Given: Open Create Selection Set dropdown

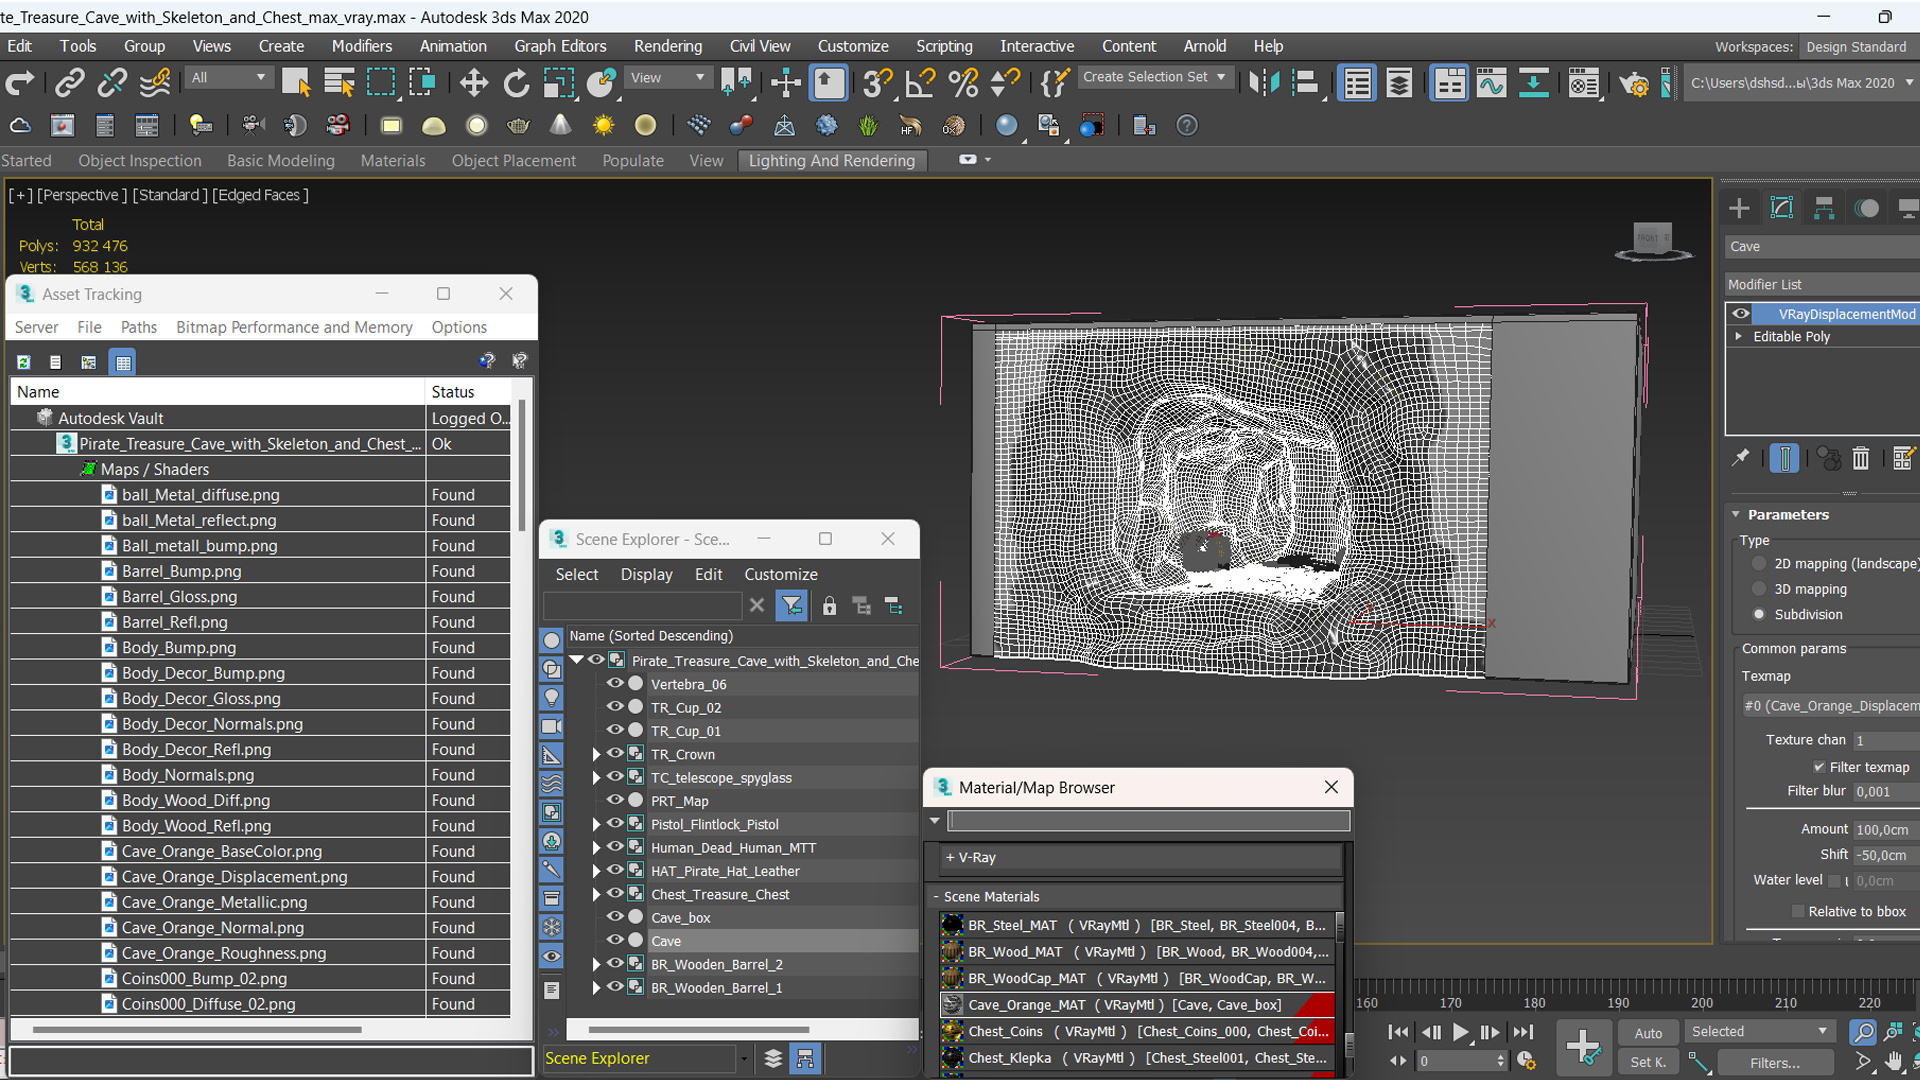Looking at the screenshot, I should click(1155, 77).
